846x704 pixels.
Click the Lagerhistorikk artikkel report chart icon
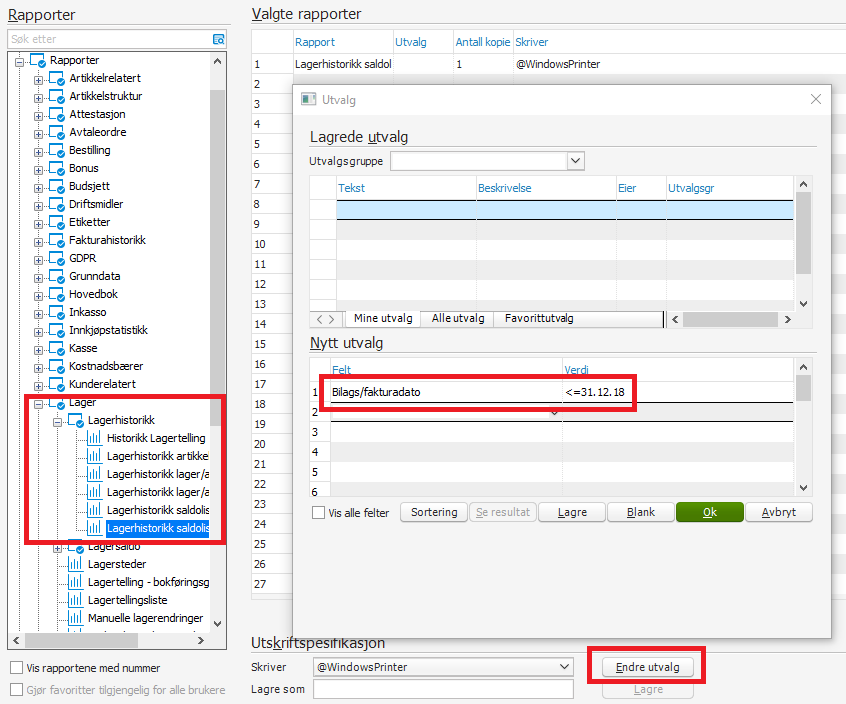click(x=94, y=456)
